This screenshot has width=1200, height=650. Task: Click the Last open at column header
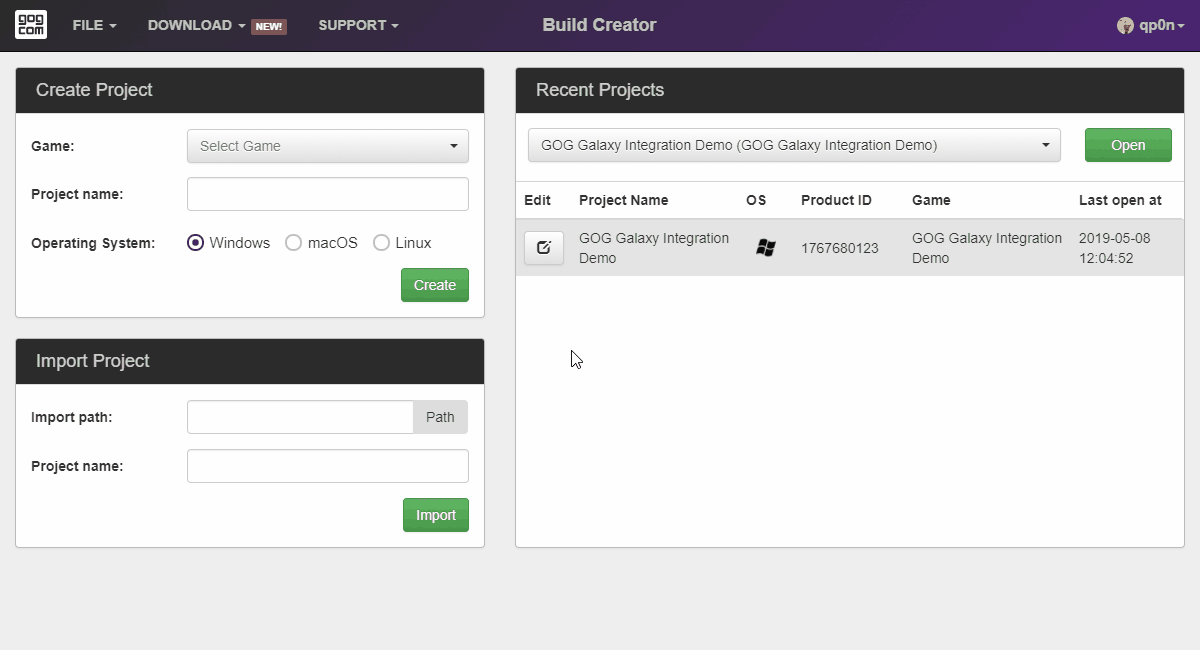coord(1120,200)
